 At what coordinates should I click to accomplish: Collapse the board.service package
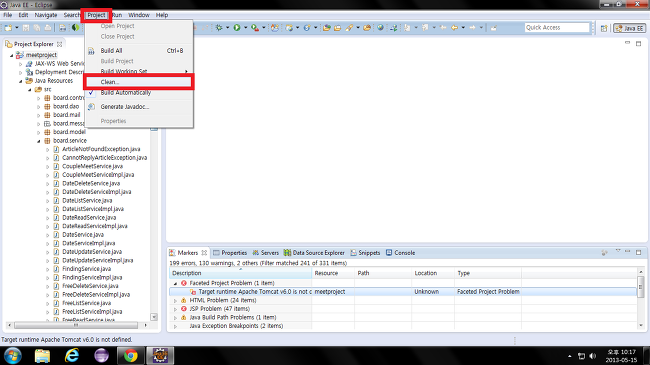[39, 141]
